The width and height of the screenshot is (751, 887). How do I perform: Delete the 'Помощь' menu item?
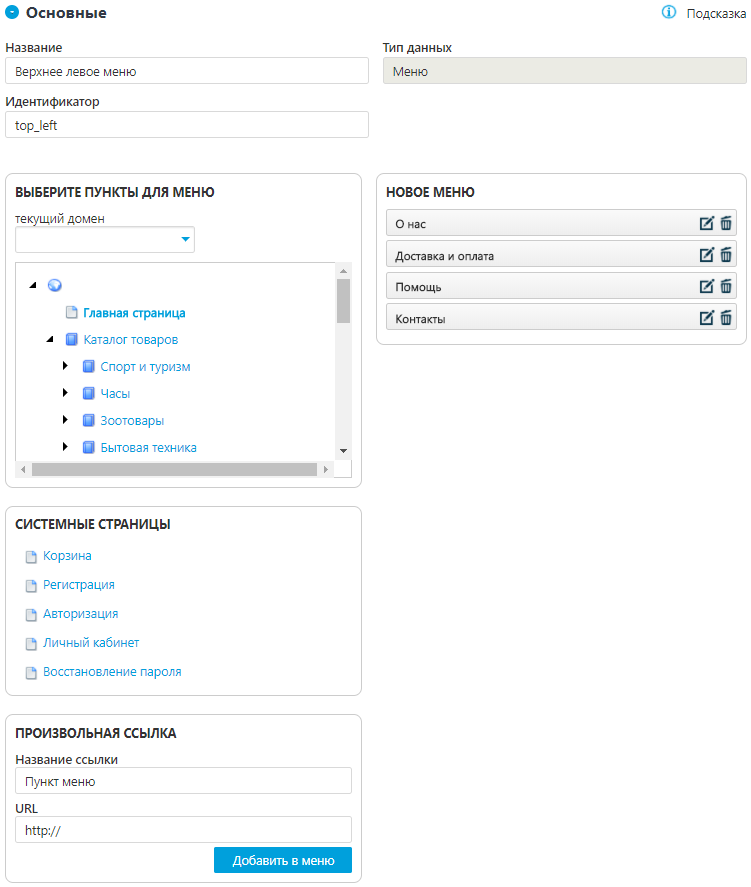[x=727, y=287]
